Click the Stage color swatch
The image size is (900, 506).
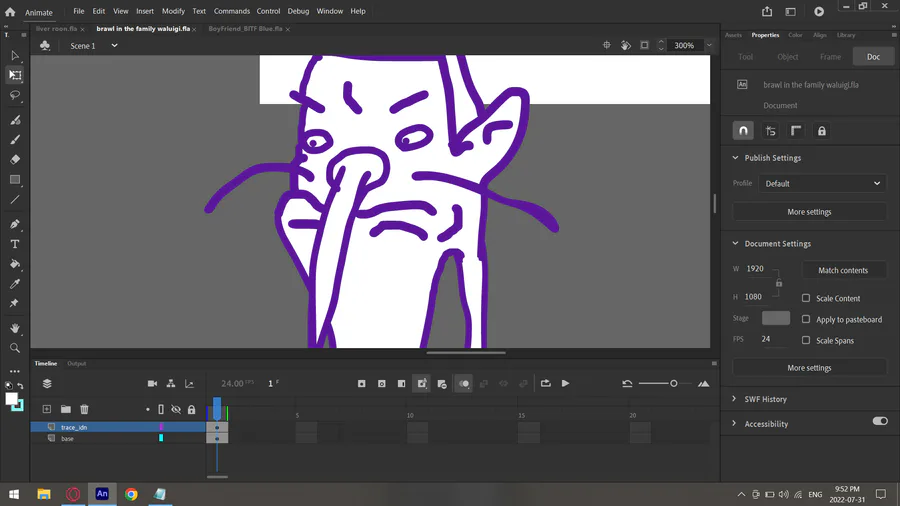(775, 318)
